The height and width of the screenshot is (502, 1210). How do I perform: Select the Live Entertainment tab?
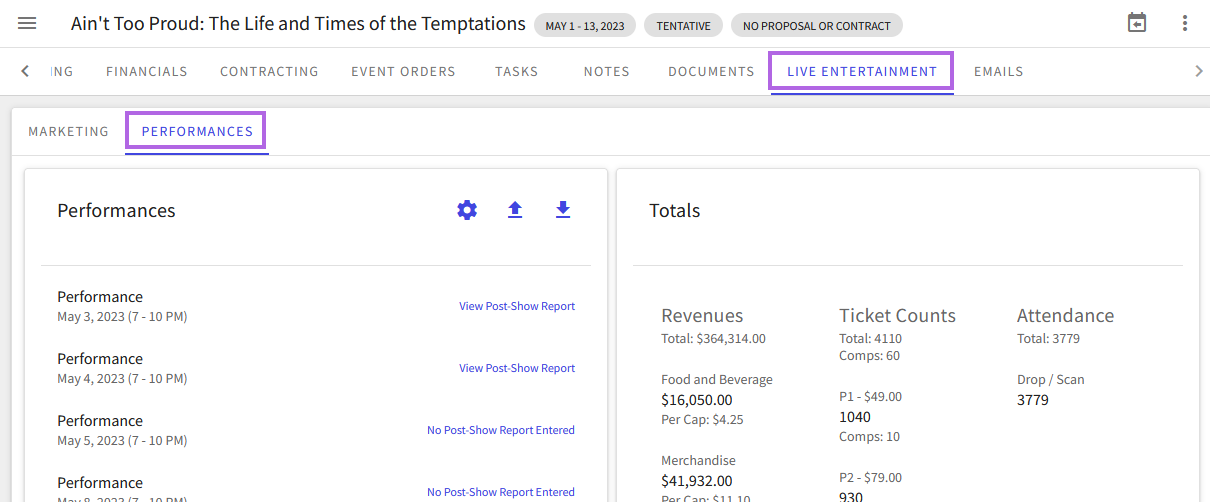[x=862, y=72]
